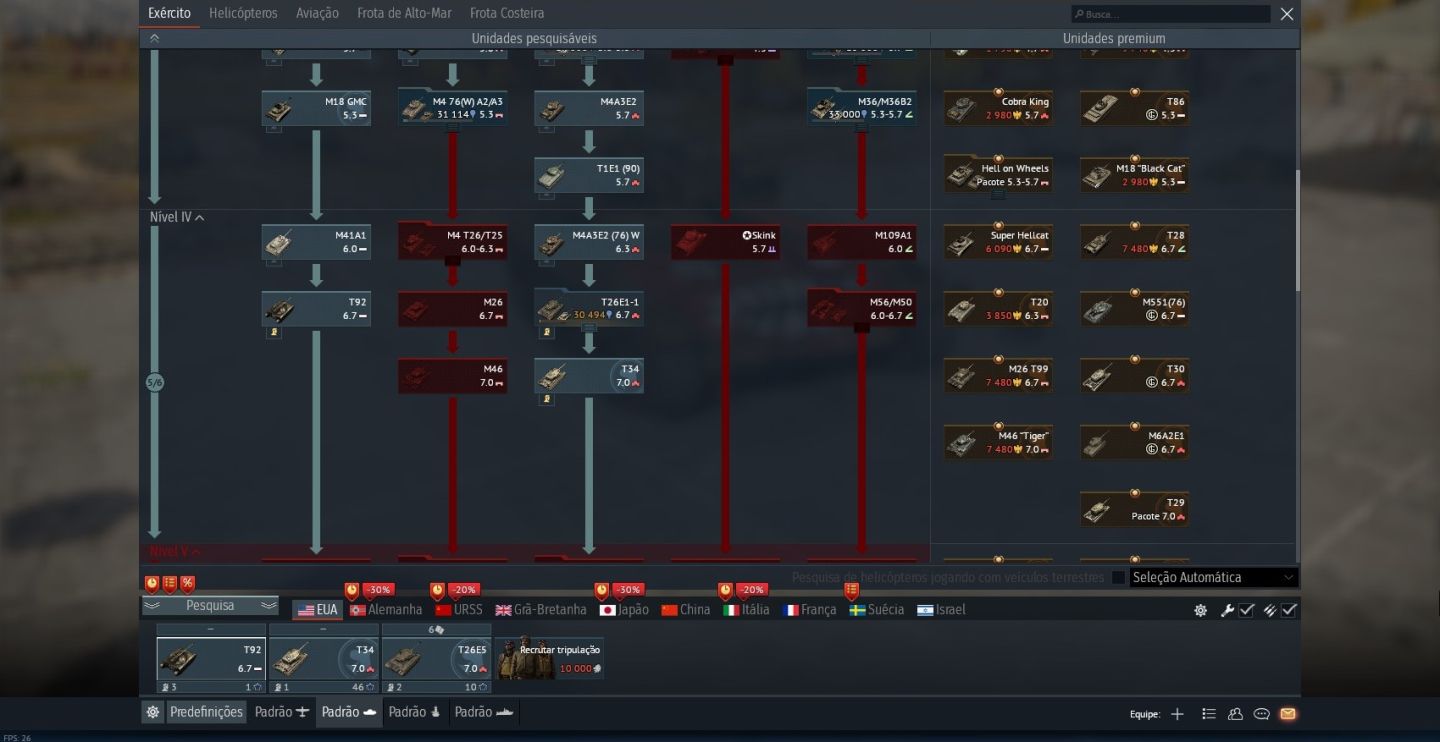
Task: Click the red clock badge above Pesquisa
Action: (152, 583)
